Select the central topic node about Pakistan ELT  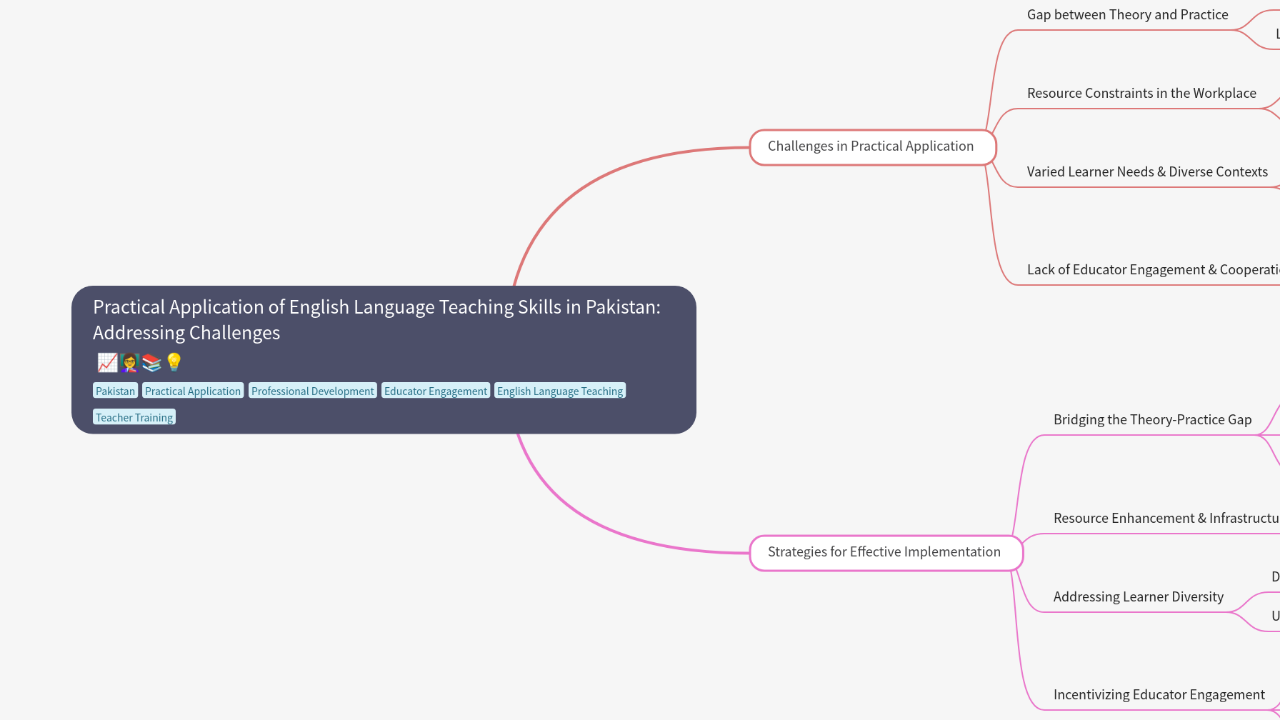pyautogui.click(x=384, y=360)
